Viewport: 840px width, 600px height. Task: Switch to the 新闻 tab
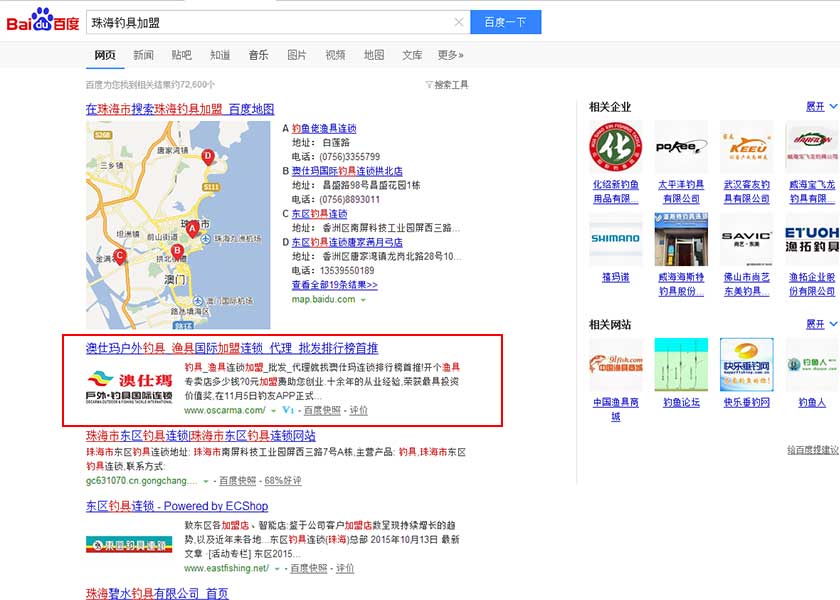[x=144, y=55]
